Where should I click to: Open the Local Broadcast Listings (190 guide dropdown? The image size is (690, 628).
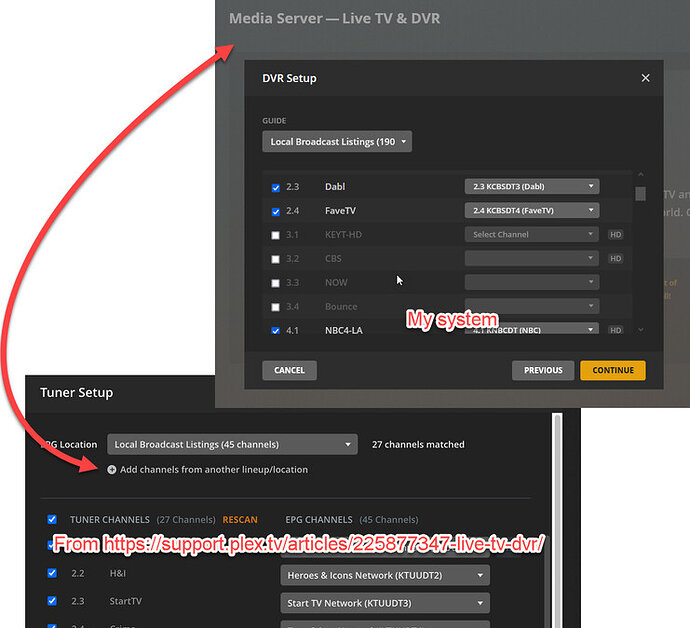(x=337, y=142)
